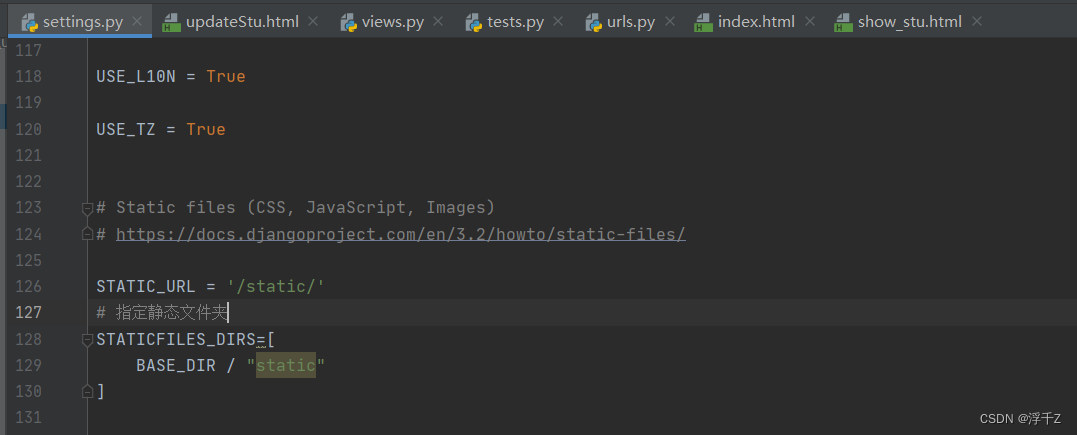Place cursor on STATICFILES_DIRS name
Image resolution: width=1077 pixels, height=435 pixels.
coord(176,339)
